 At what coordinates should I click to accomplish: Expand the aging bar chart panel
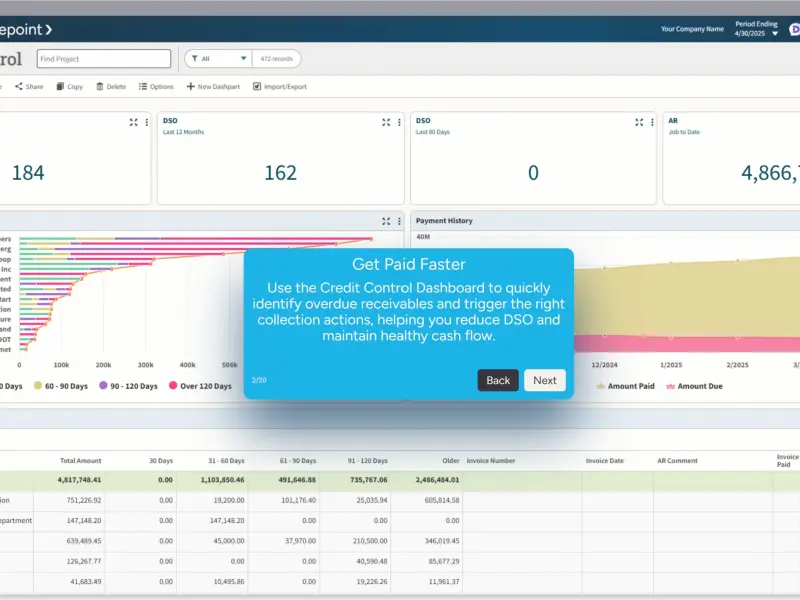click(x=386, y=221)
